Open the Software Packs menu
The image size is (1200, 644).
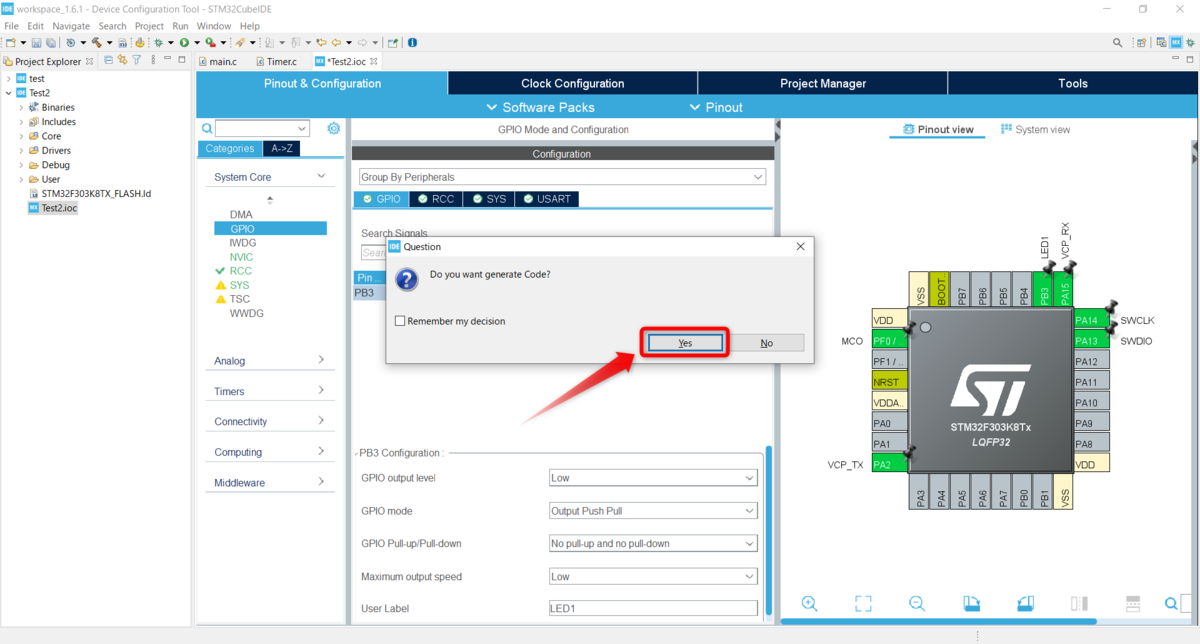point(540,107)
